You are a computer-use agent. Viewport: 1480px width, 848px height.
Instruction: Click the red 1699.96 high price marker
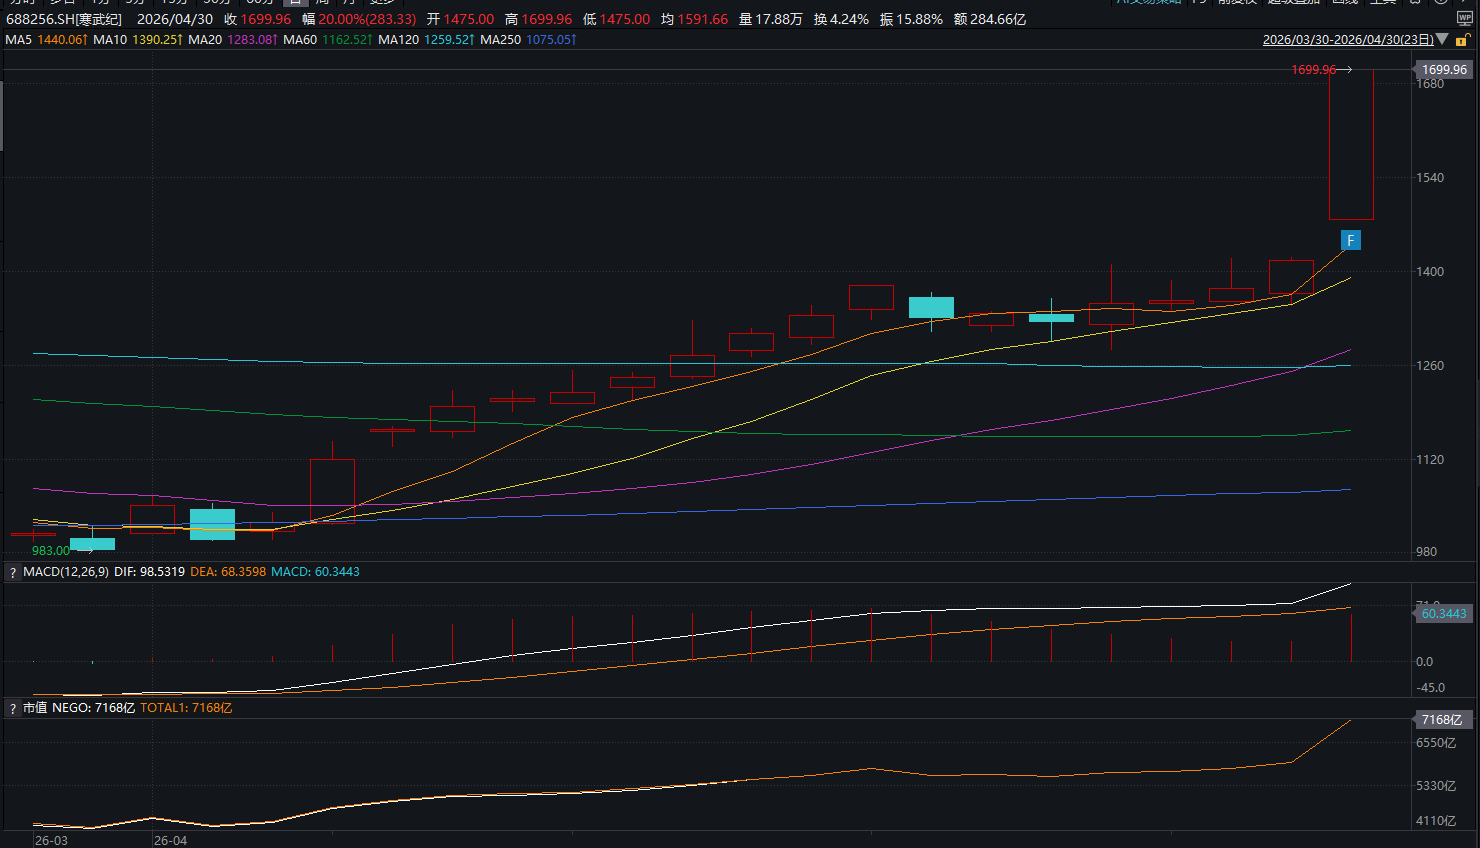1313,70
